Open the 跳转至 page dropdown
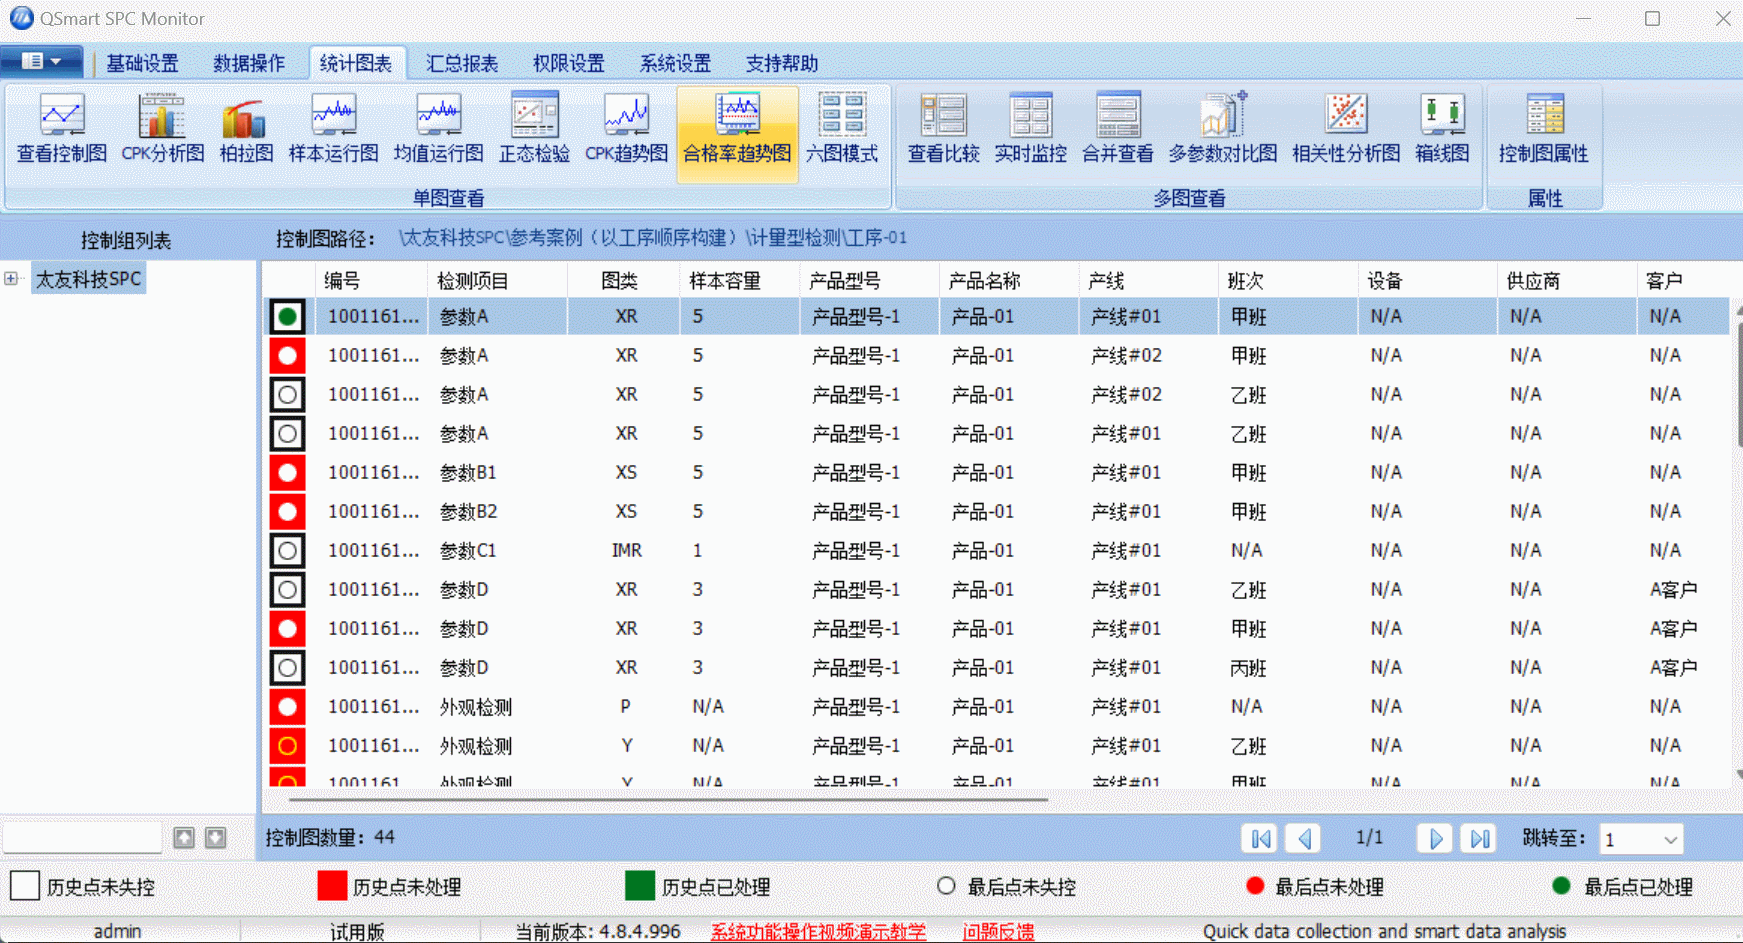1743x943 pixels. pos(1672,839)
